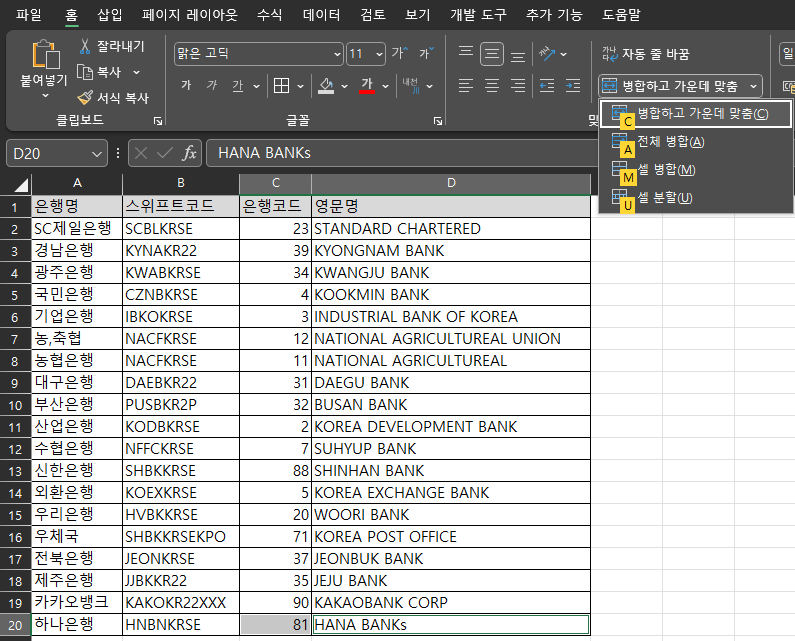Image resolution: width=795 pixels, height=641 pixels.
Task: Click the Paste (붙여넣기) clipboard icon
Action: click(x=46, y=54)
